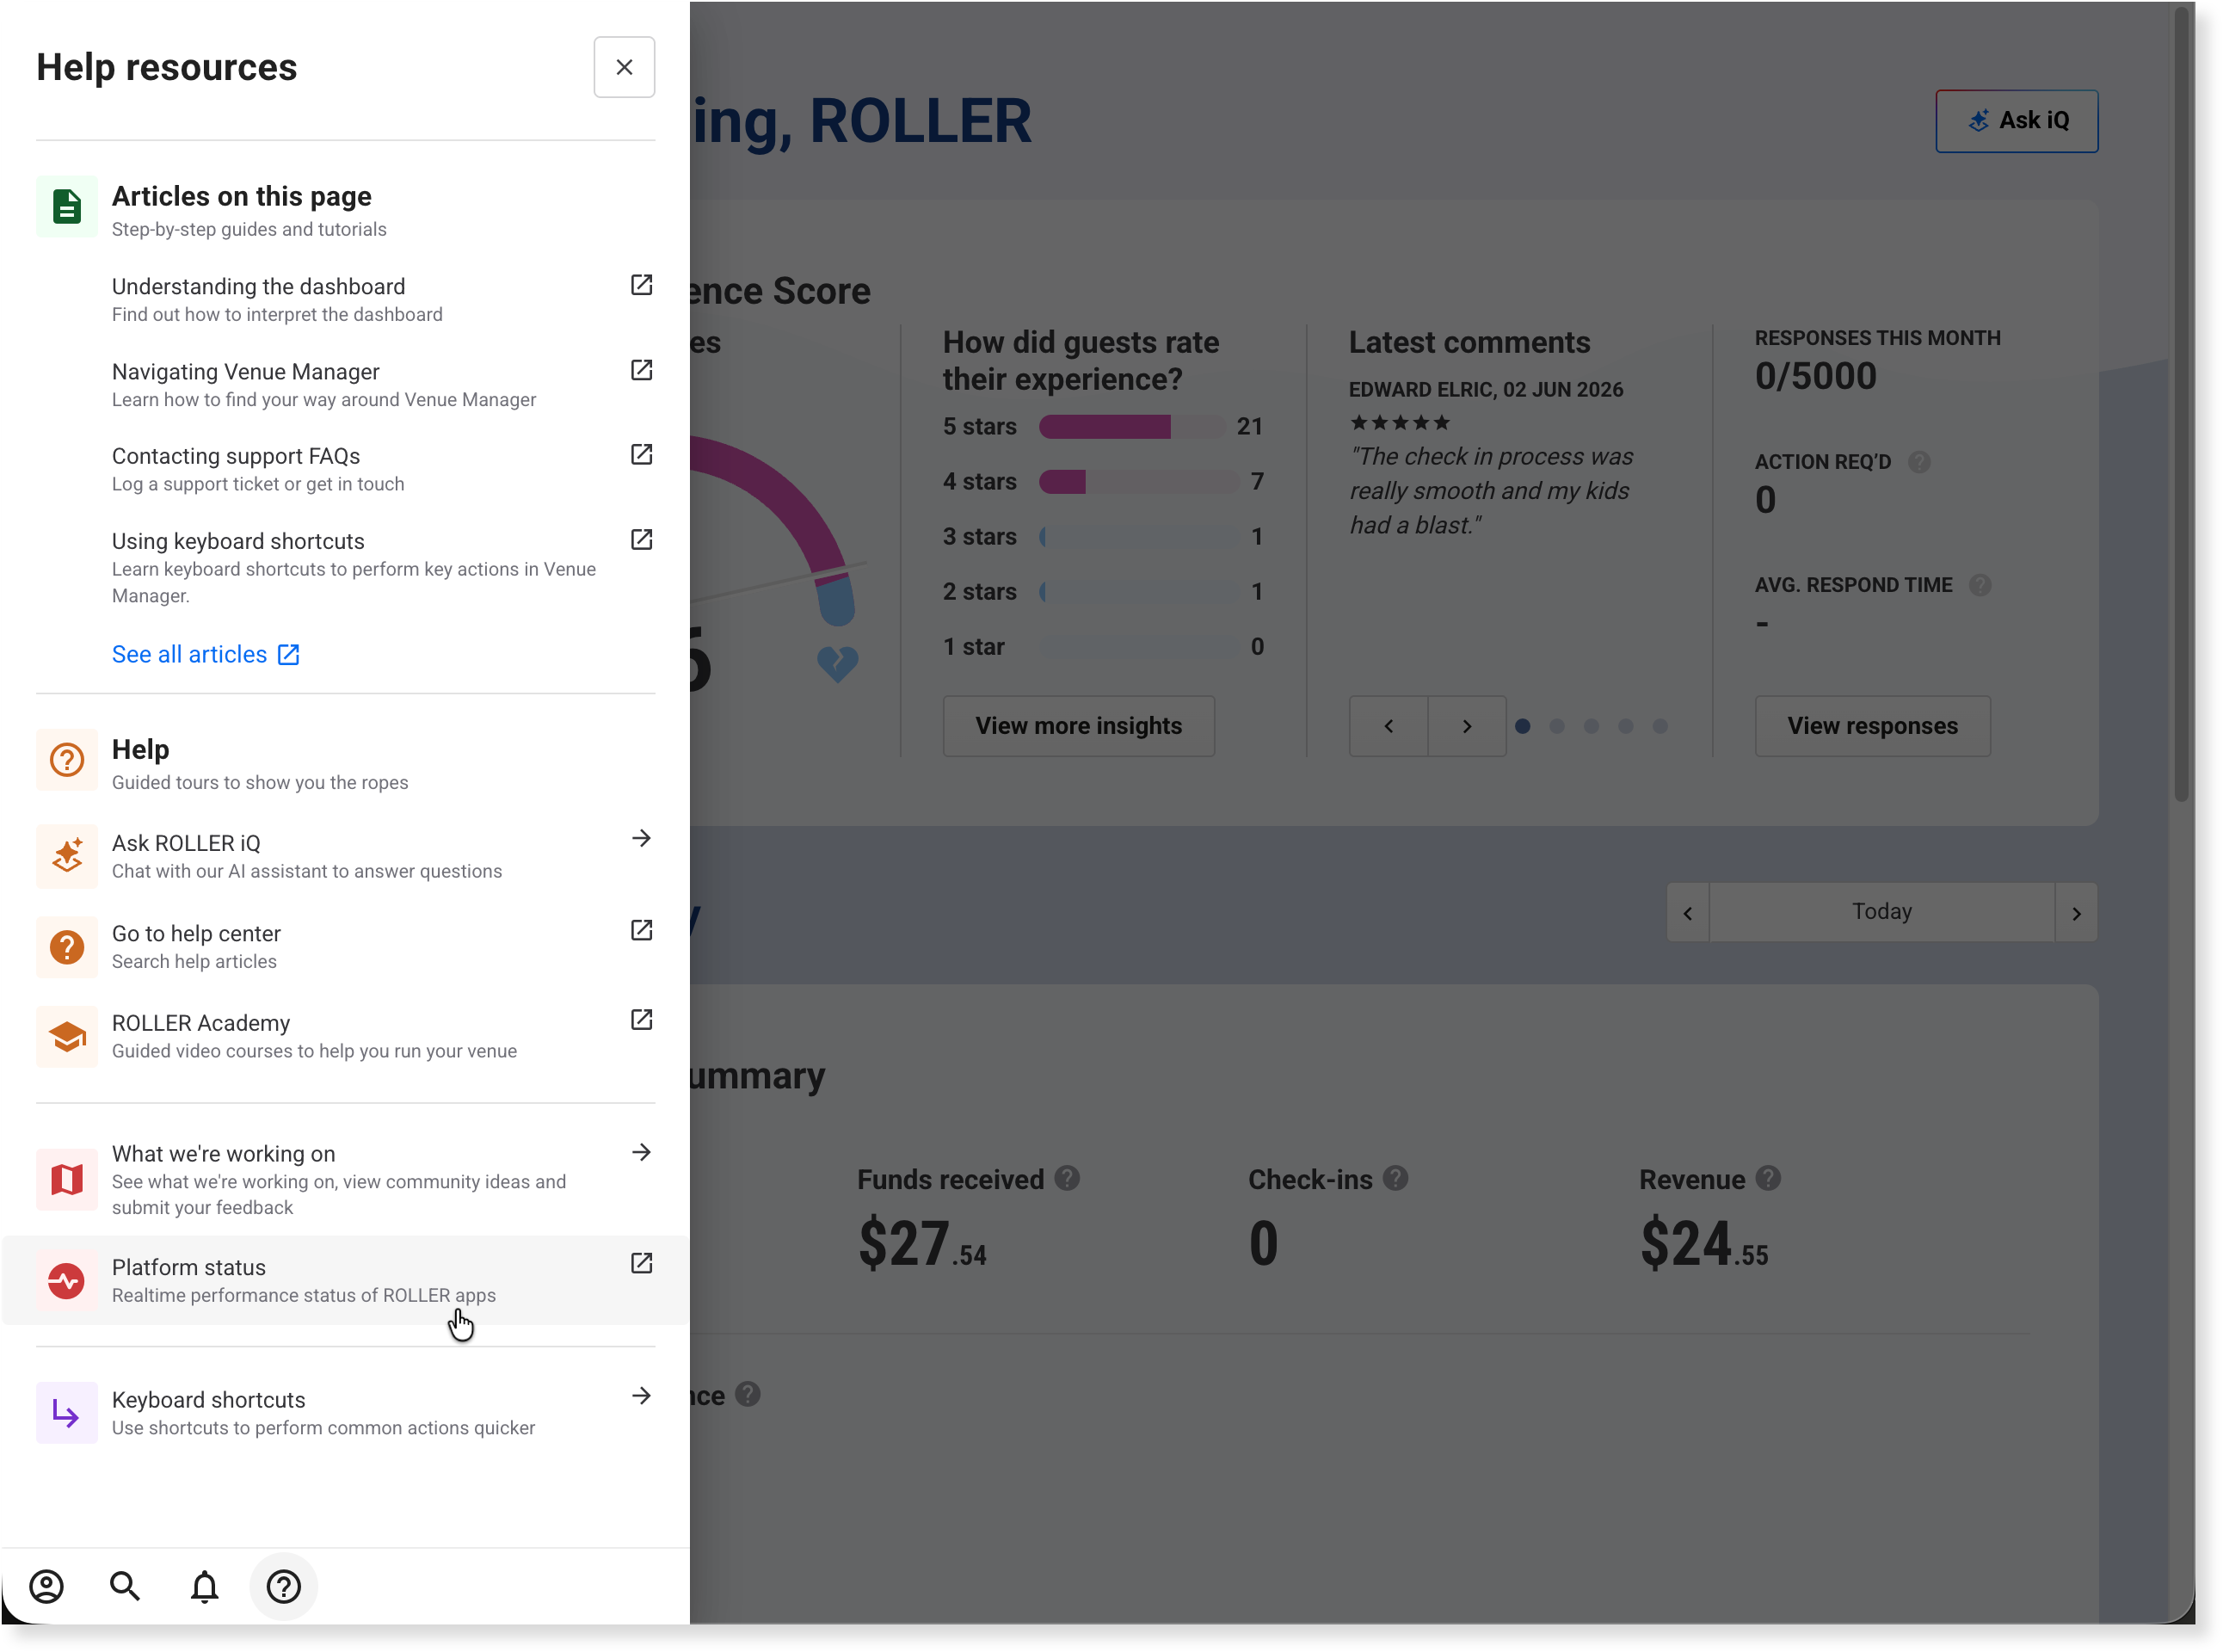The height and width of the screenshot is (1652, 2223).
Task: Open the Platform status page
Action: pyautogui.click(x=345, y=1280)
